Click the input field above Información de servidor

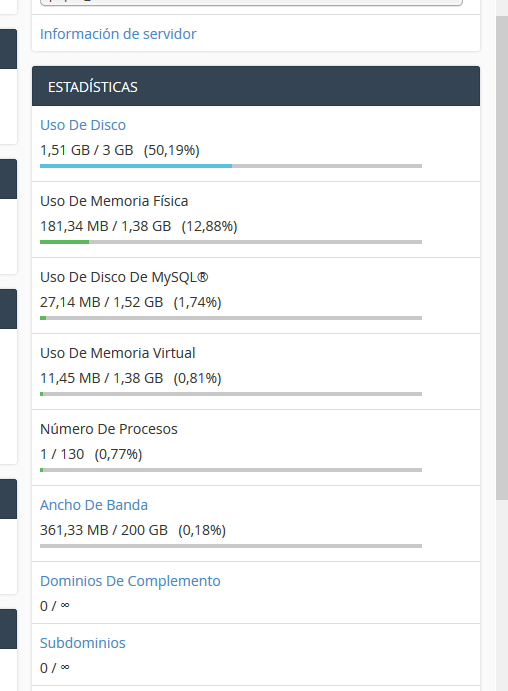tap(251, 2)
